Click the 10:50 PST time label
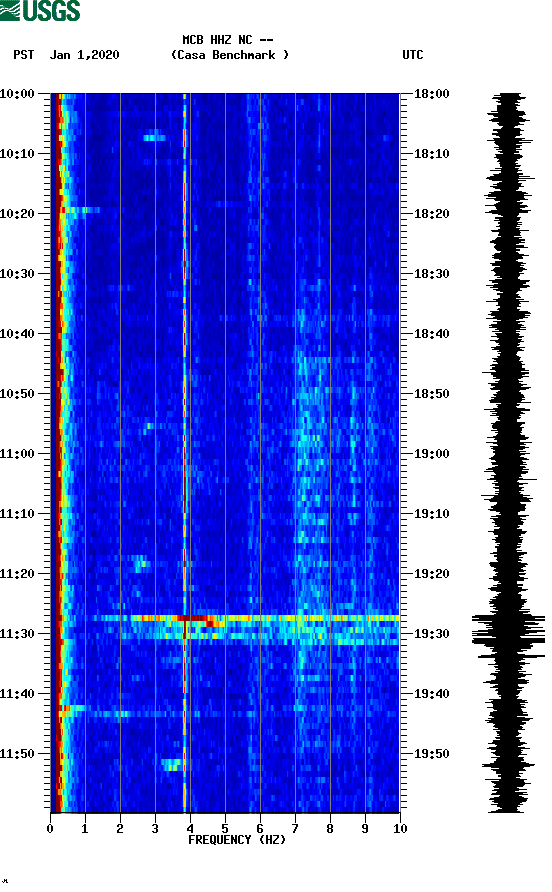552x892 pixels. [x=17, y=394]
